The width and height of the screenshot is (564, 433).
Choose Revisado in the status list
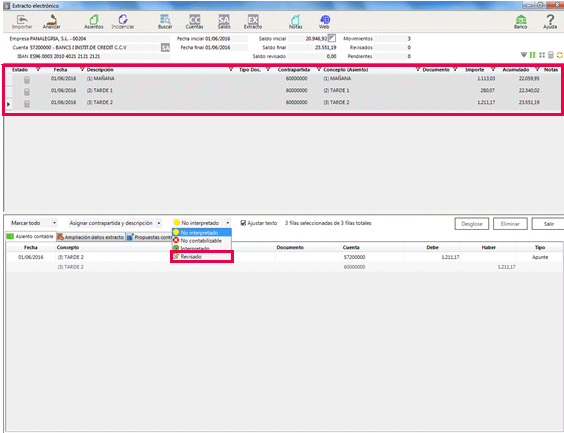click(x=202, y=257)
